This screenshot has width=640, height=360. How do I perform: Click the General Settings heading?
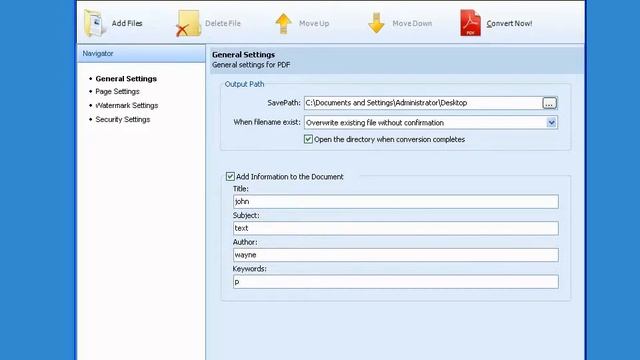[x=243, y=54]
